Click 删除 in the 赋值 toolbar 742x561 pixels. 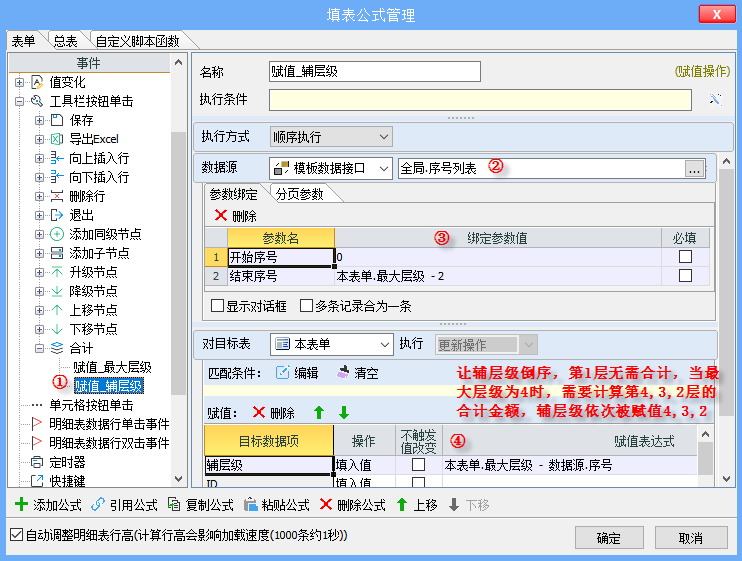coord(274,412)
